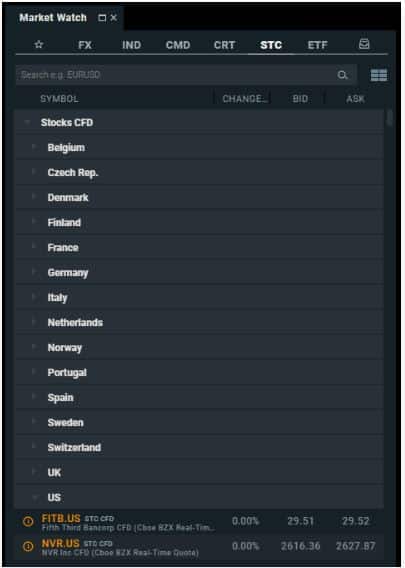
Task: Close the Market Watch panel
Action: pyautogui.click(x=114, y=17)
